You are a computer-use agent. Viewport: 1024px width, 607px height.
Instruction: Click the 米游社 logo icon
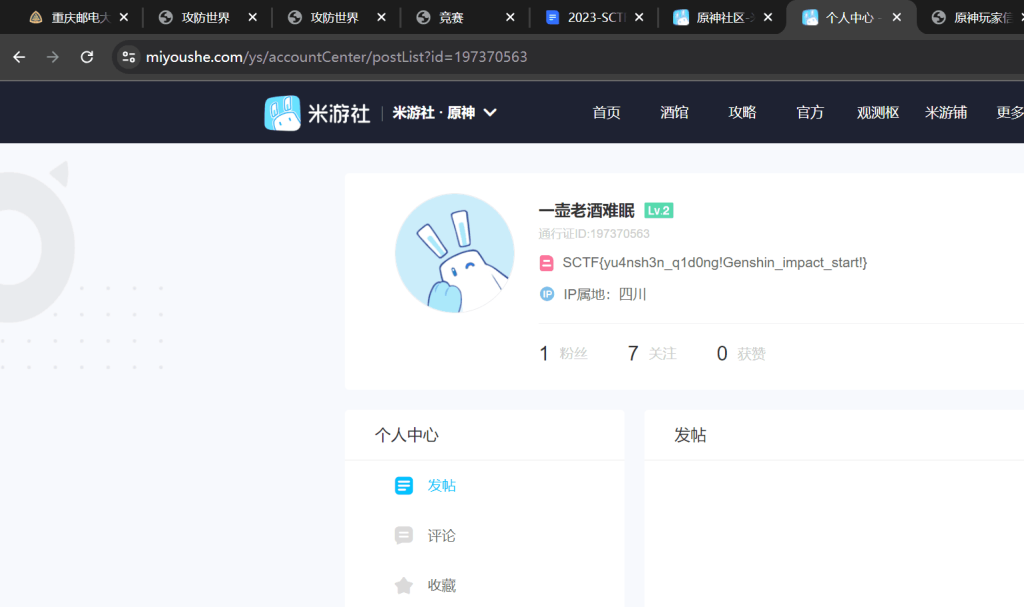(282, 113)
